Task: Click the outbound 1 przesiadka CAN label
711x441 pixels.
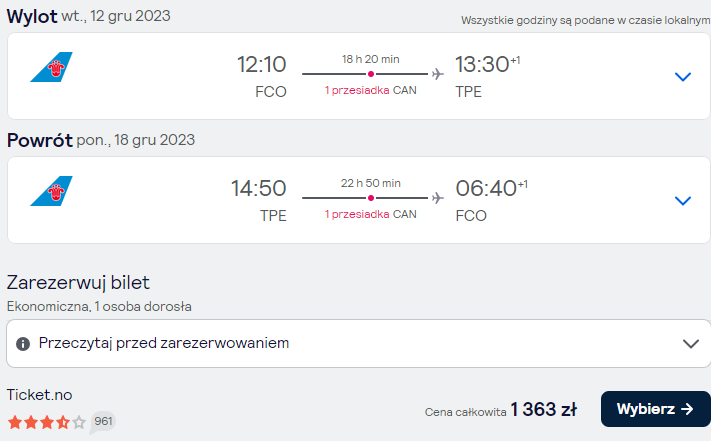Action: coord(370,90)
